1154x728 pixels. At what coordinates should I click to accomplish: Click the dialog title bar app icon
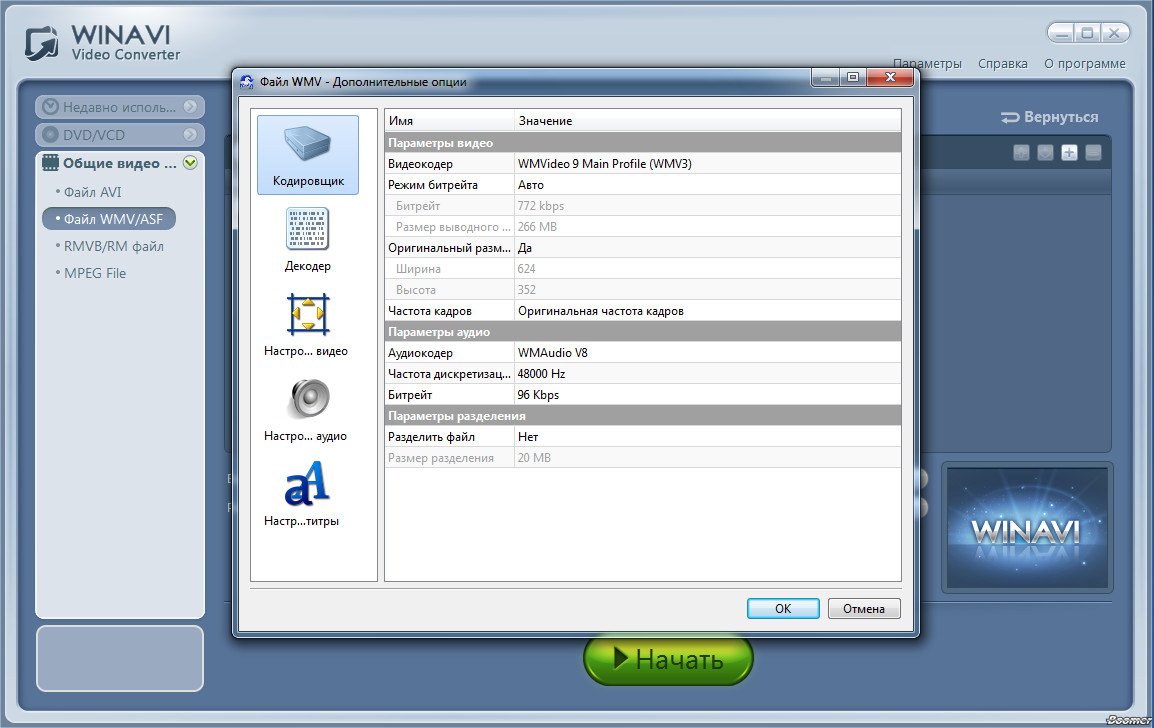247,82
